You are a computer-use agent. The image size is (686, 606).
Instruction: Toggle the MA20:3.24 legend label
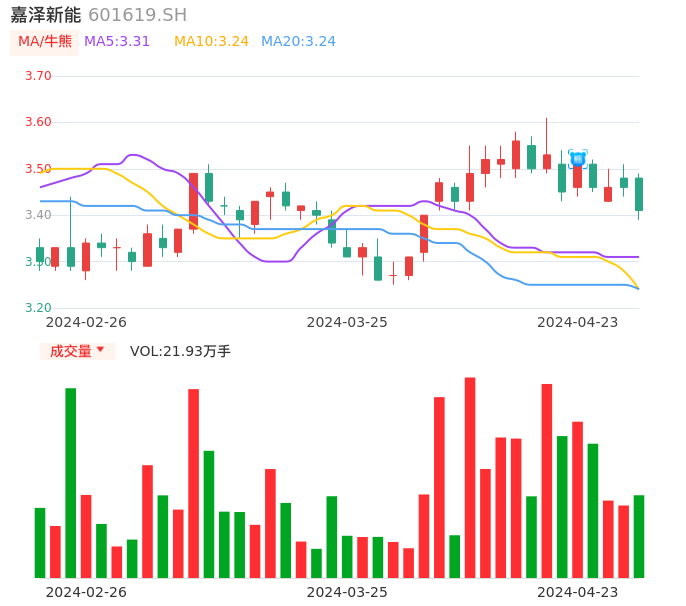pos(298,42)
